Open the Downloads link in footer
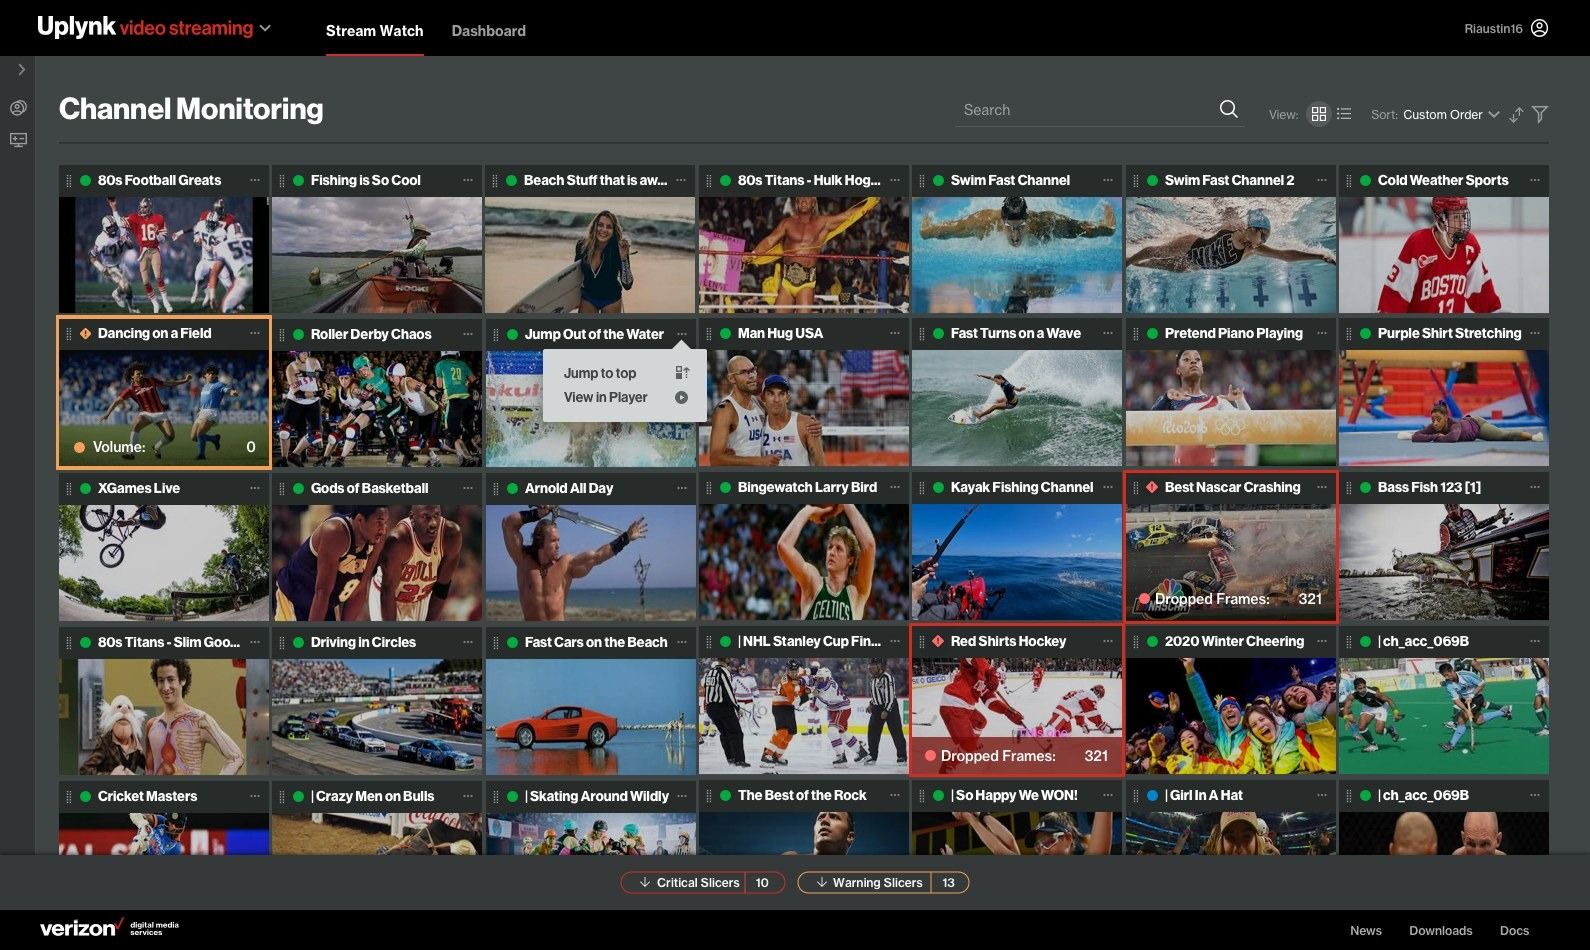1590x950 pixels. click(x=1441, y=930)
